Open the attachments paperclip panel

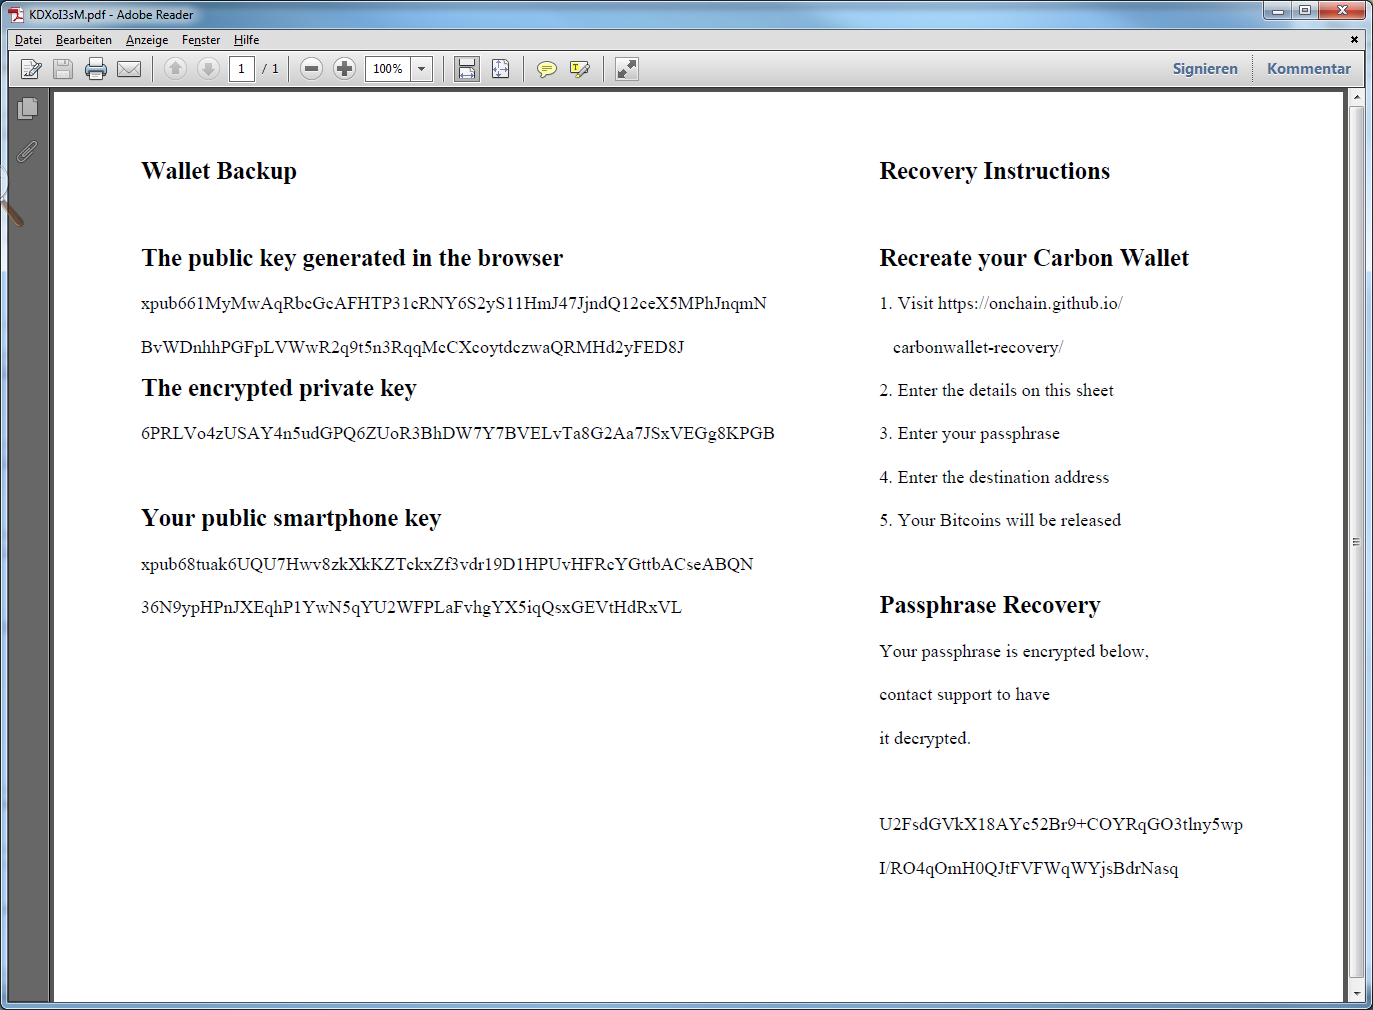28,151
